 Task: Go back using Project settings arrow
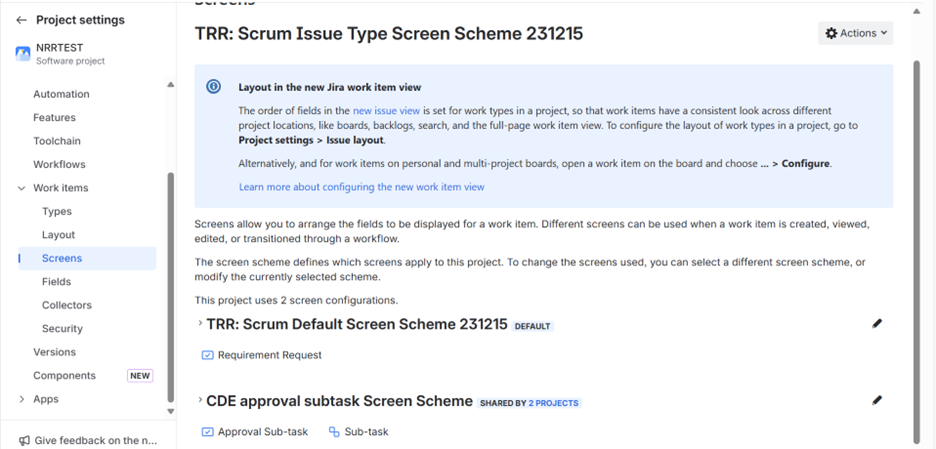point(21,20)
